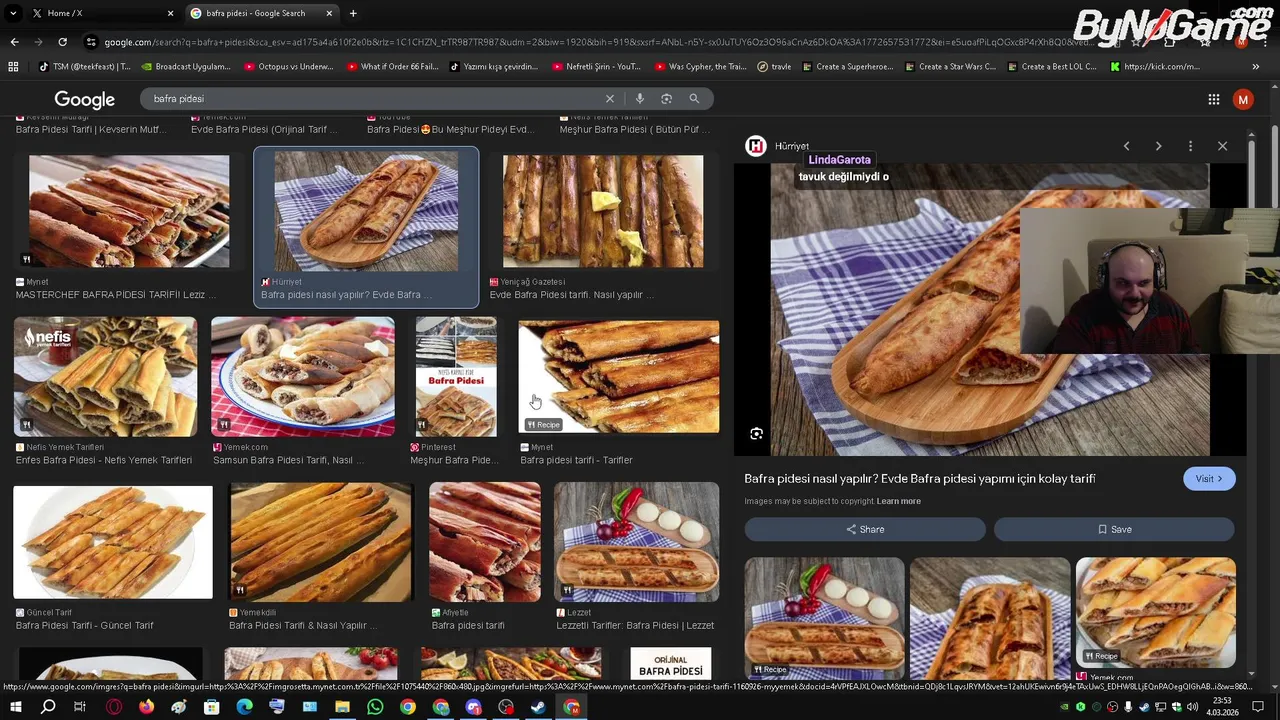Search inside image with lens icon
This screenshot has width=1280, height=720.
(x=756, y=434)
